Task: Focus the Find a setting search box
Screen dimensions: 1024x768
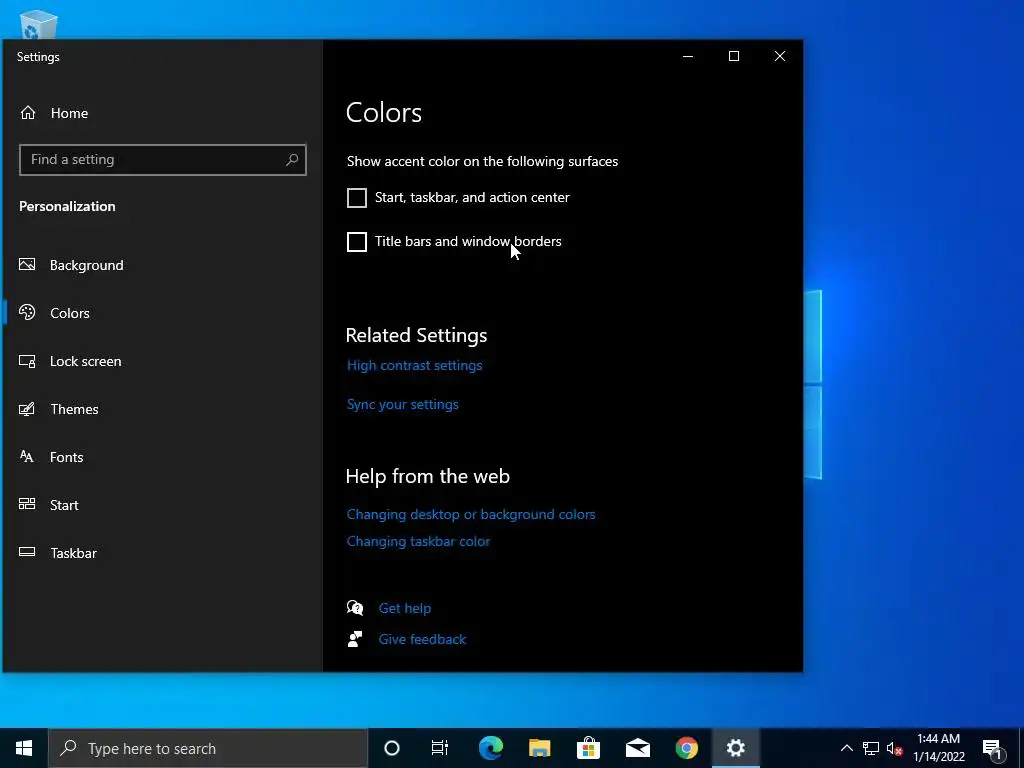Action: 163,159
